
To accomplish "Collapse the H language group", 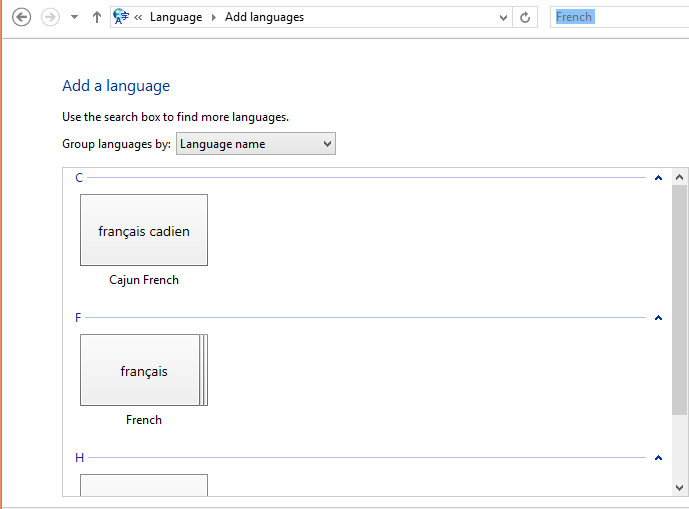I will [658, 458].
